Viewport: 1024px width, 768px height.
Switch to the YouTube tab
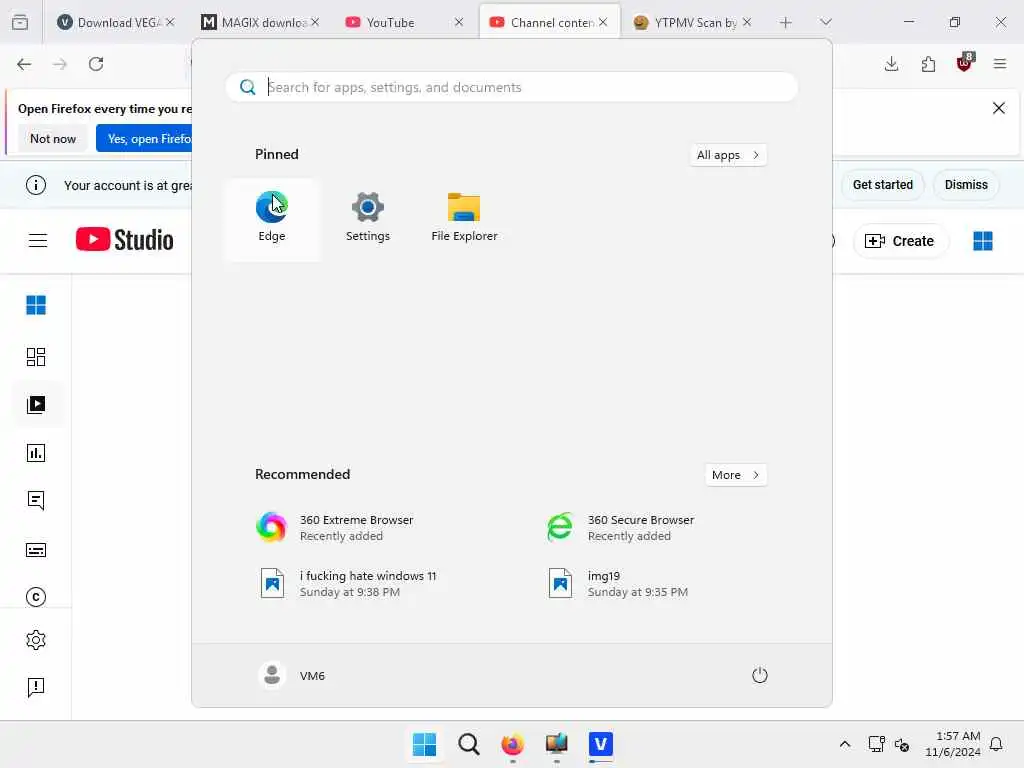coord(404,22)
